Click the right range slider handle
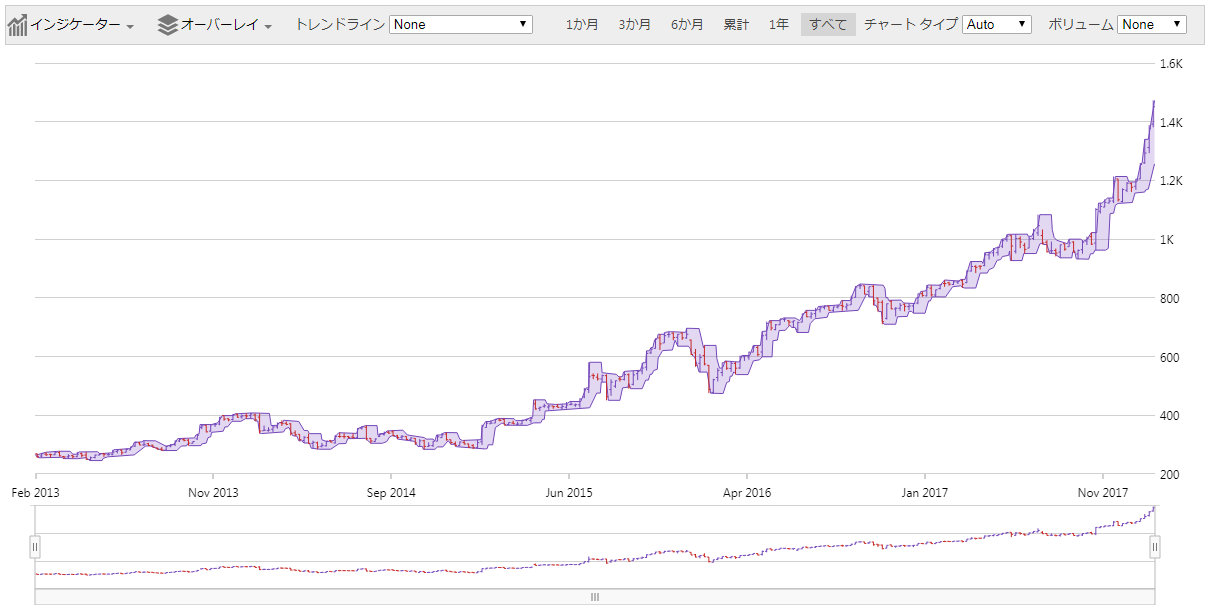This screenshot has width=1210, height=610. 1155,547
